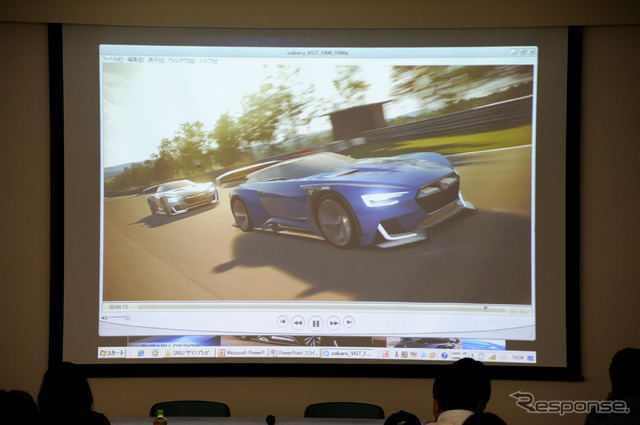This screenshot has height=425, width=640.
Task: Switch to the SNSデザインプレゼ folder window
Action: click(189, 353)
